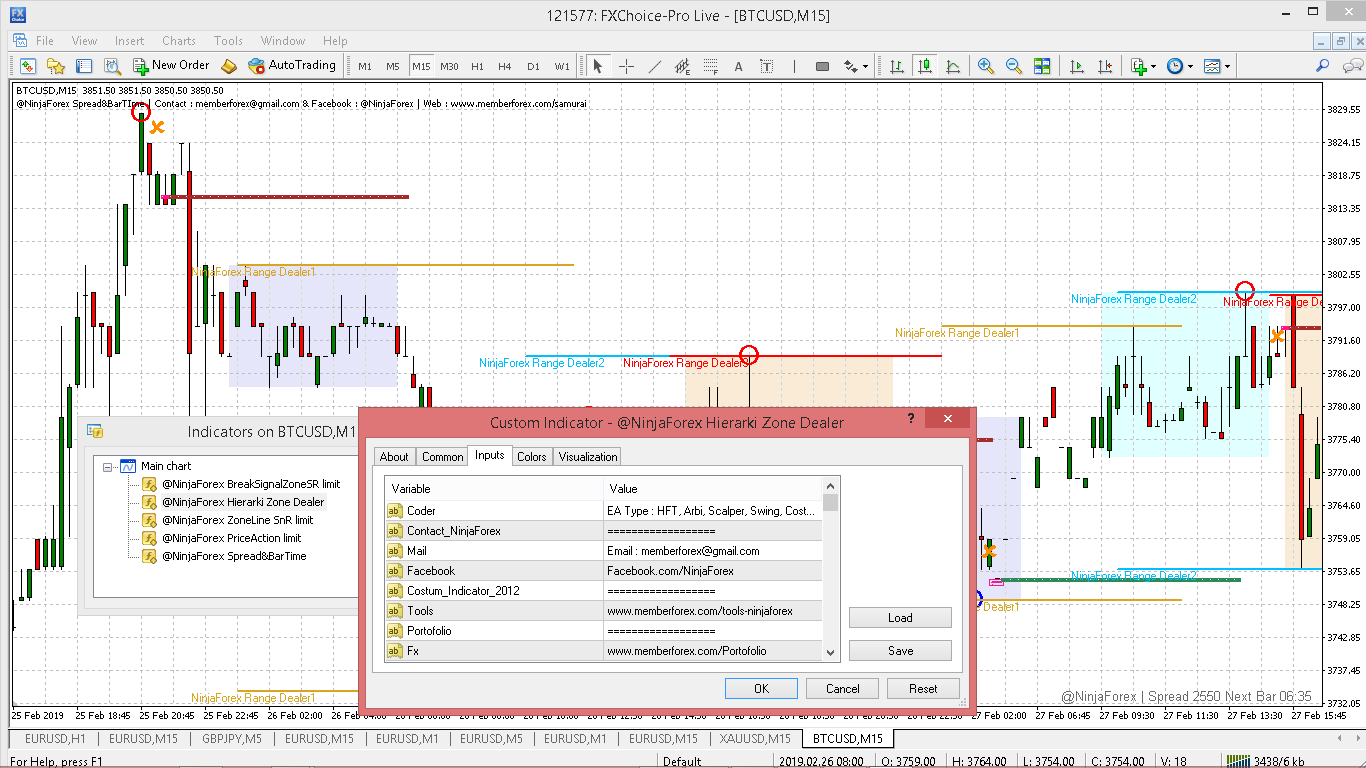Image resolution: width=1366 pixels, height=768 pixels.
Task: Select @NinjaForex PriceAction limit indicator
Action: [231, 538]
